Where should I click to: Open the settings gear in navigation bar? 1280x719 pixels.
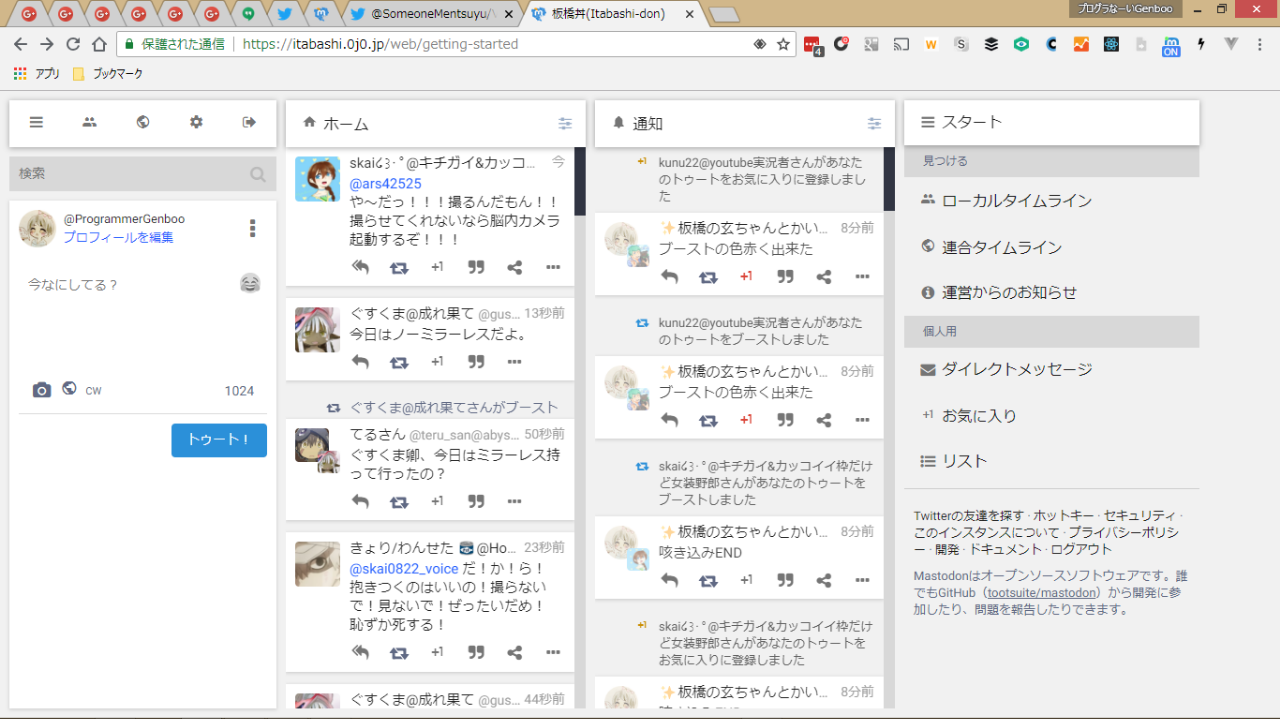[196, 122]
